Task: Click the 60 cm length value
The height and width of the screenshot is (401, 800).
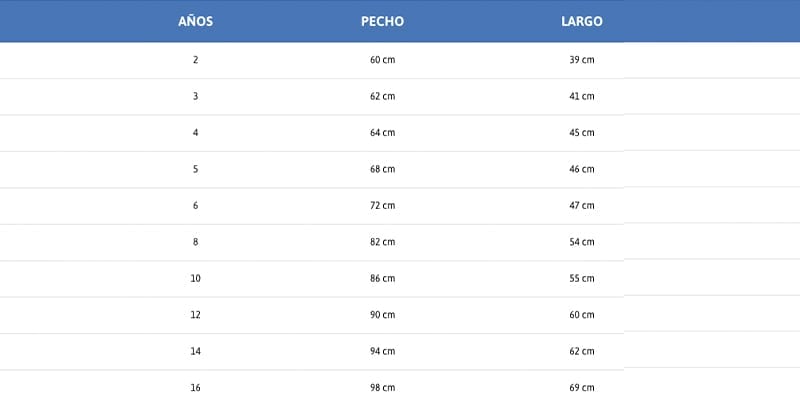Action: pyautogui.click(x=582, y=315)
